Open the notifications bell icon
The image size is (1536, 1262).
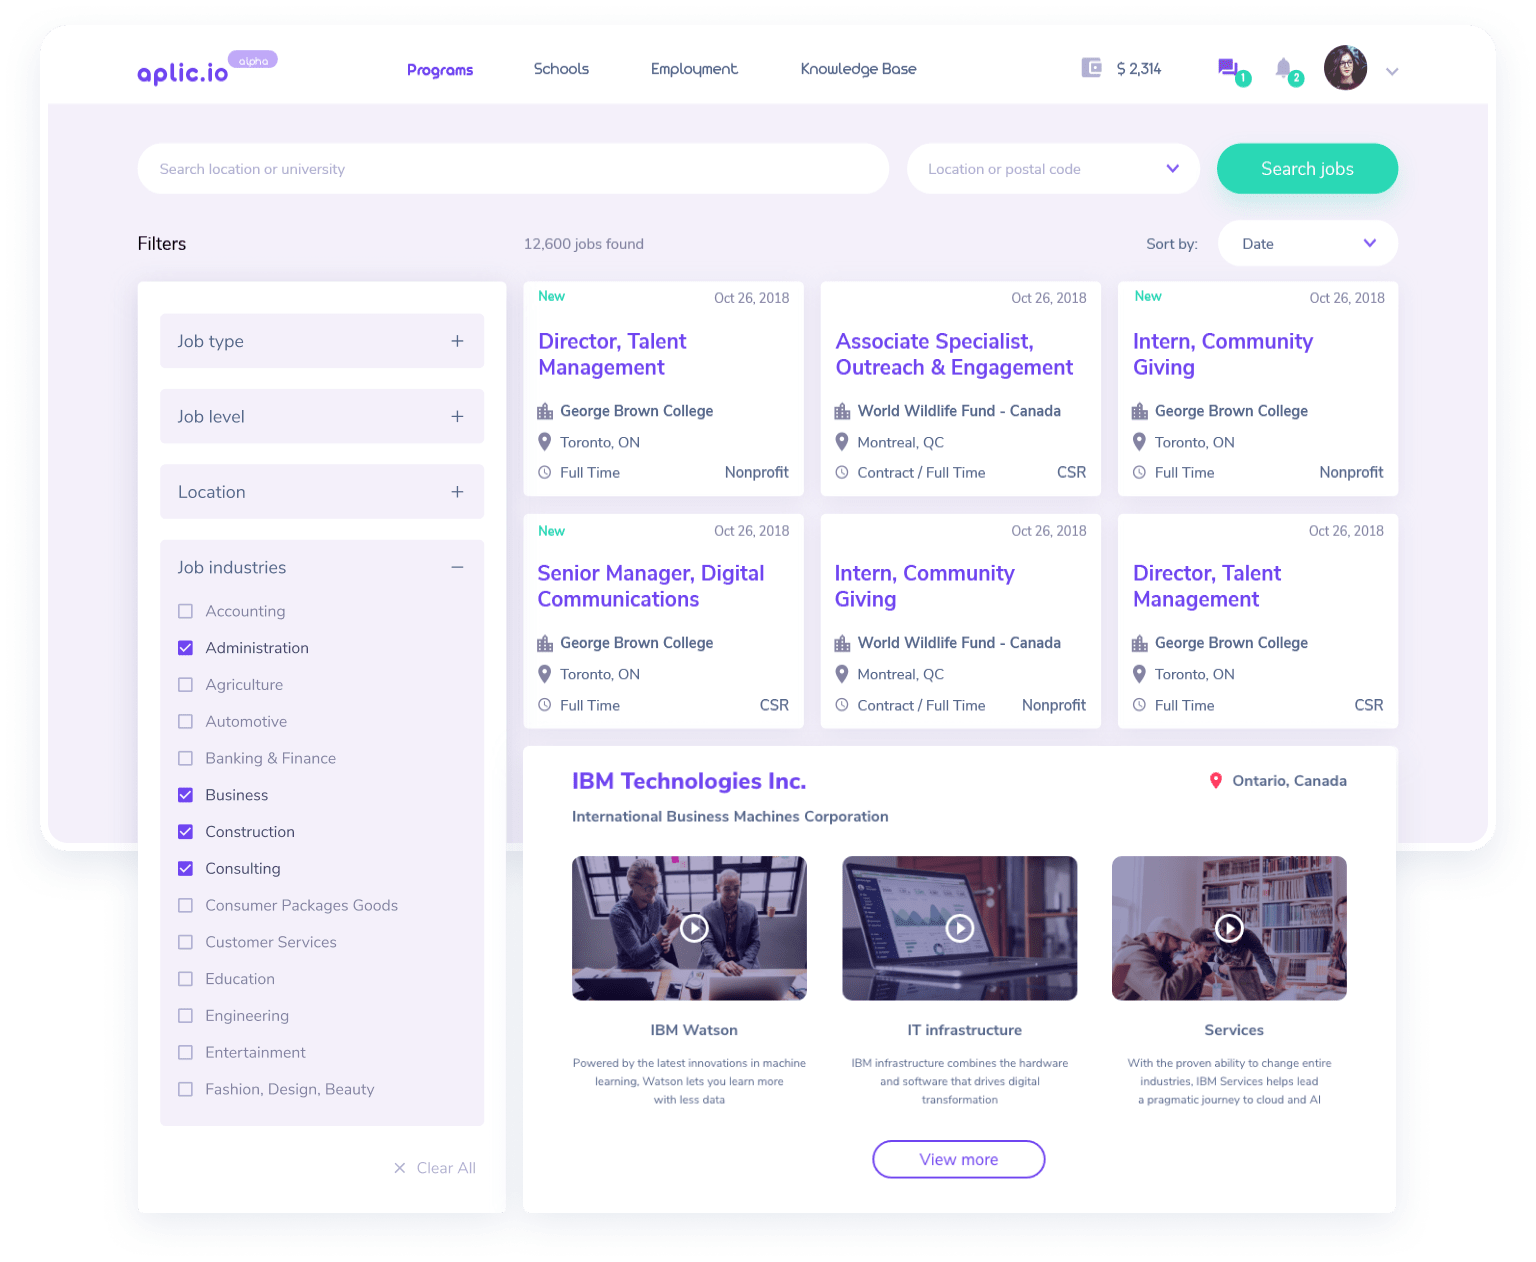point(1283,68)
